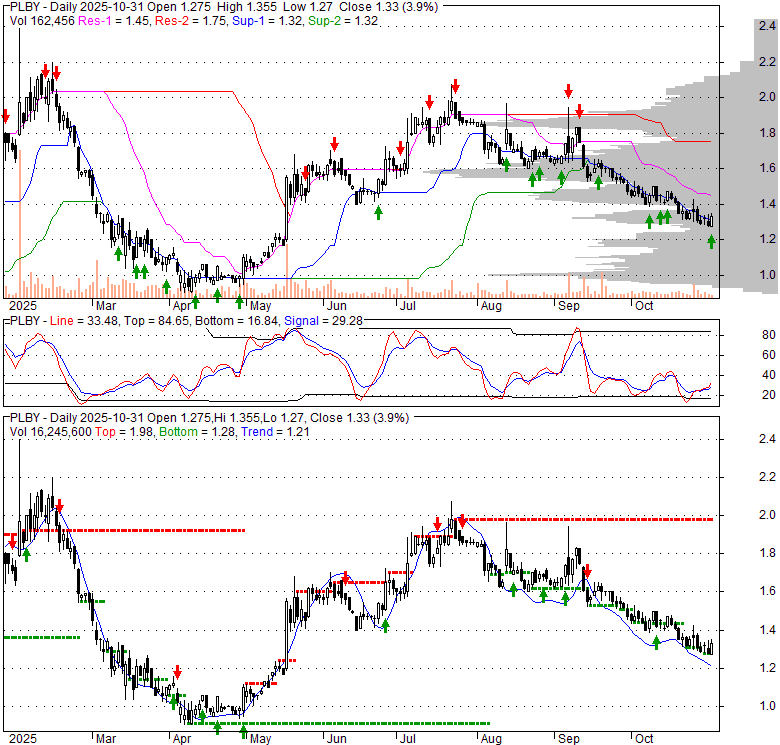The width and height of the screenshot is (780, 745).
Task: Click the last green buy arrow in late October, top chart
Action: pyautogui.click(x=711, y=242)
